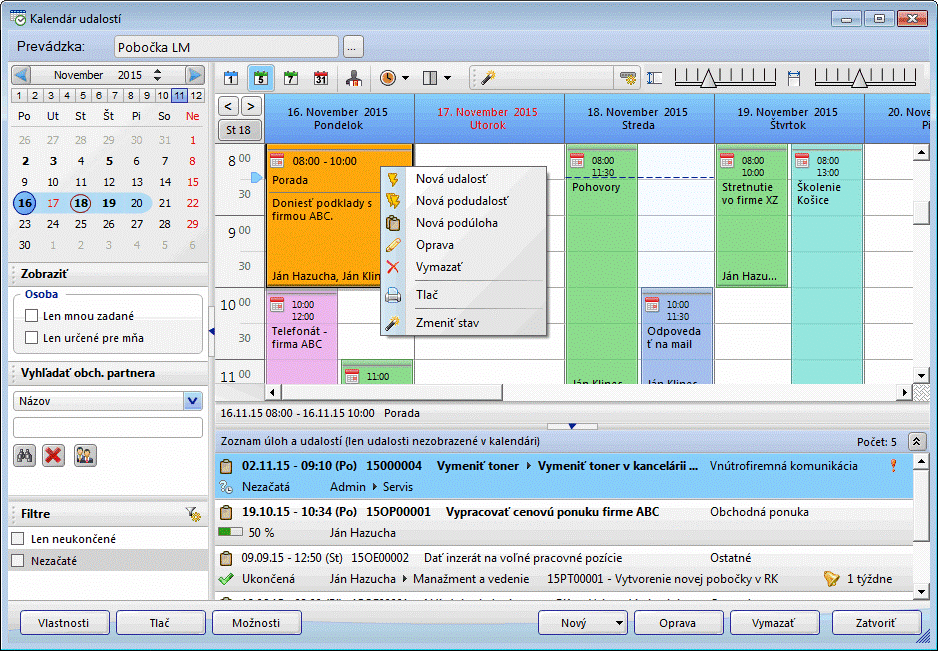Click the calendar icon in Školenie Košice event
Image resolution: width=938 pixels, height=651 pixels.
point(802,160)
